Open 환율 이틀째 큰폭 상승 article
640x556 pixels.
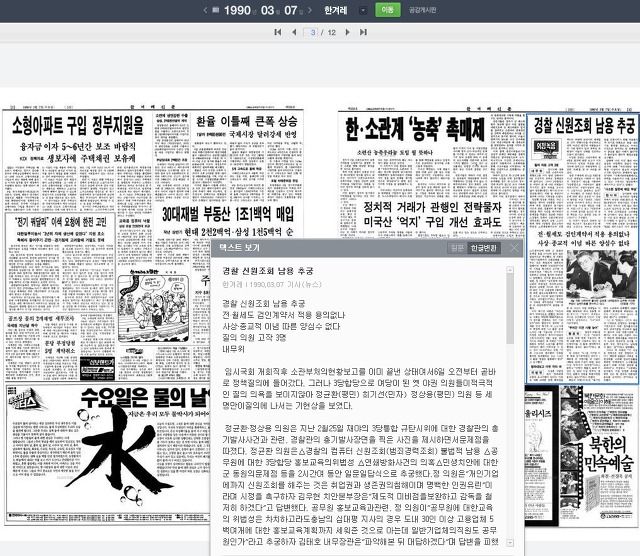(x=247, y=122)
